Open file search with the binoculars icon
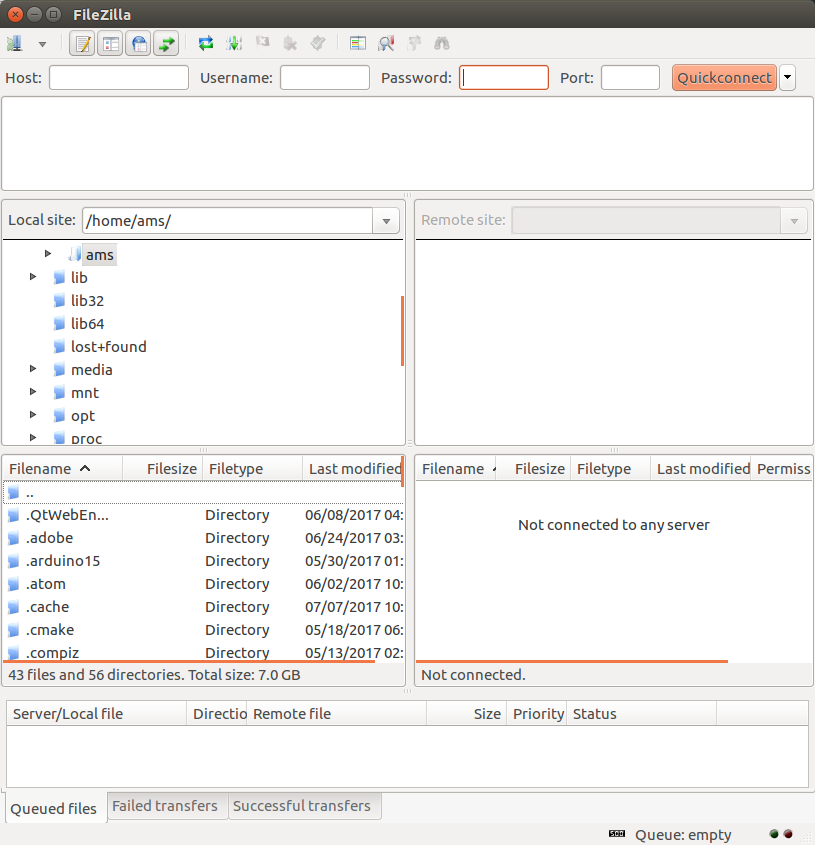815x845 pixels. coord(441,43)
